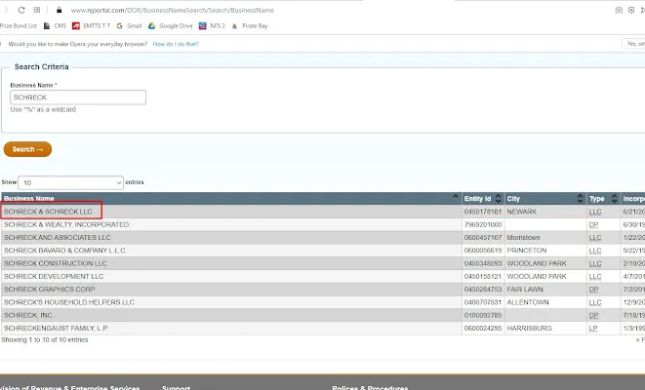
Task: Click entity id 7969201000
Action: (483, 225)
